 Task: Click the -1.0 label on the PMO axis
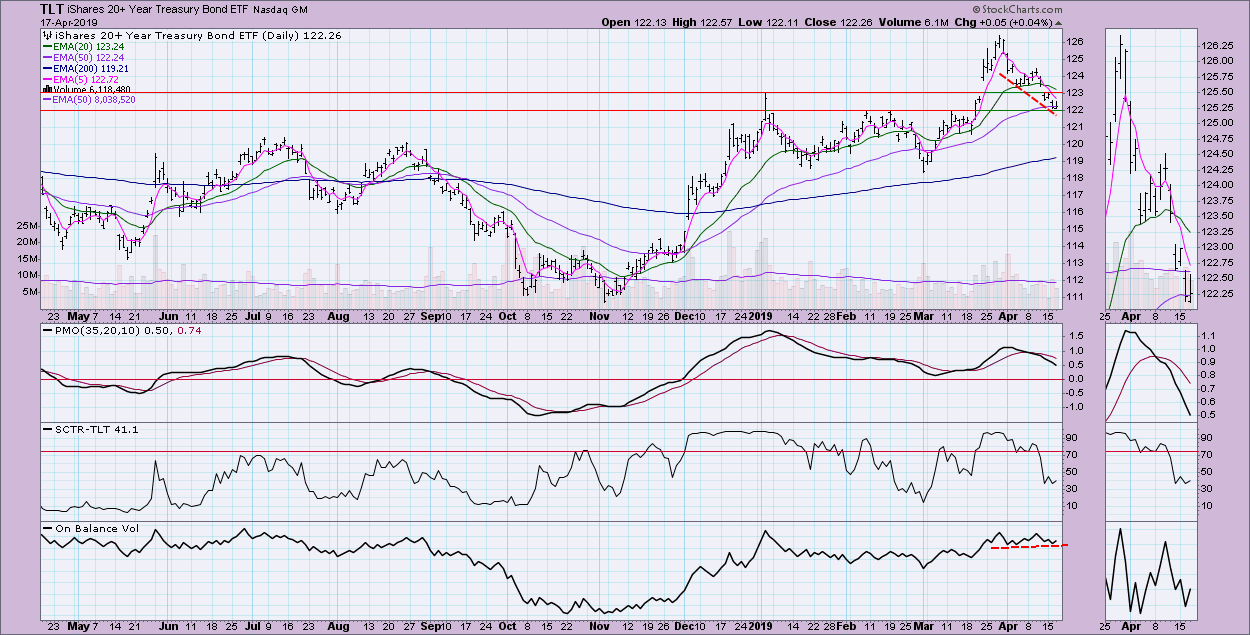[x=1074, y=407]
